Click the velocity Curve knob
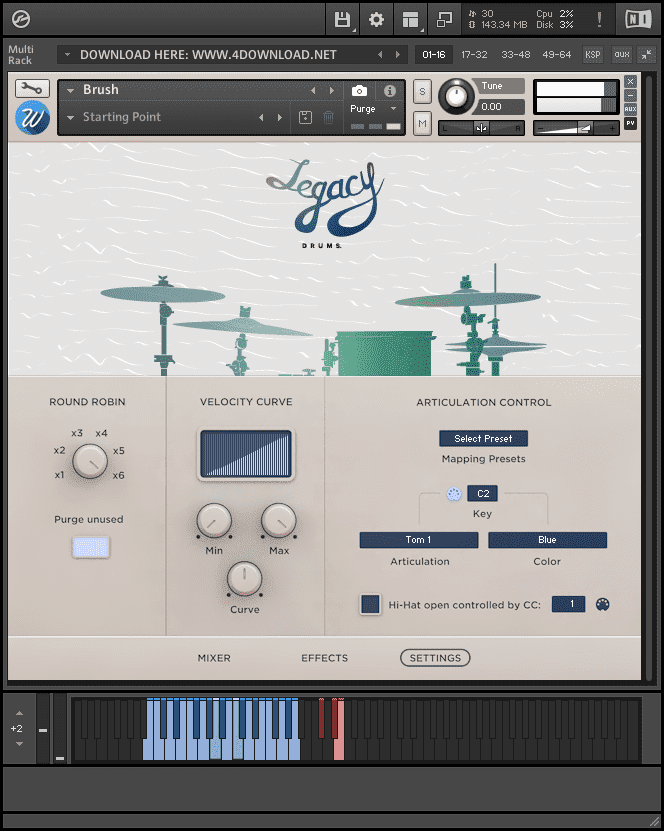The height and width of the screenshot is (831, 664). tap(244, 579)
